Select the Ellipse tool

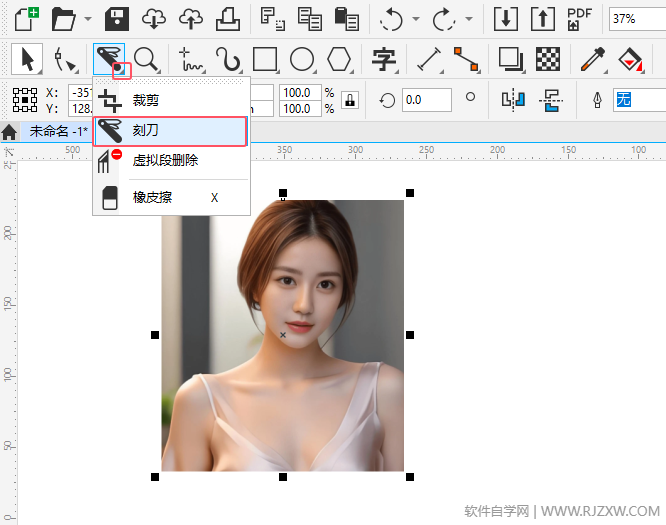[x=302, y=59]
